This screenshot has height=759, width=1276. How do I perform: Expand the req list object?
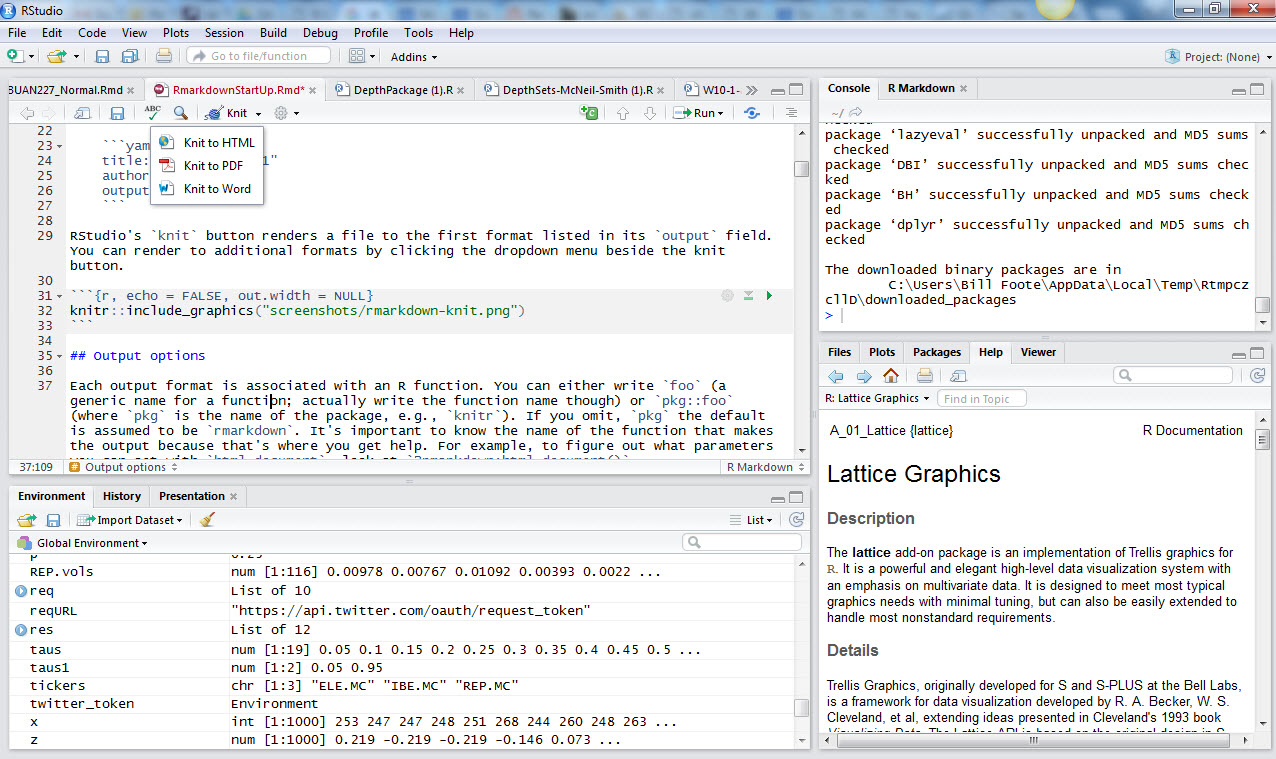click(x=20, y=591)
